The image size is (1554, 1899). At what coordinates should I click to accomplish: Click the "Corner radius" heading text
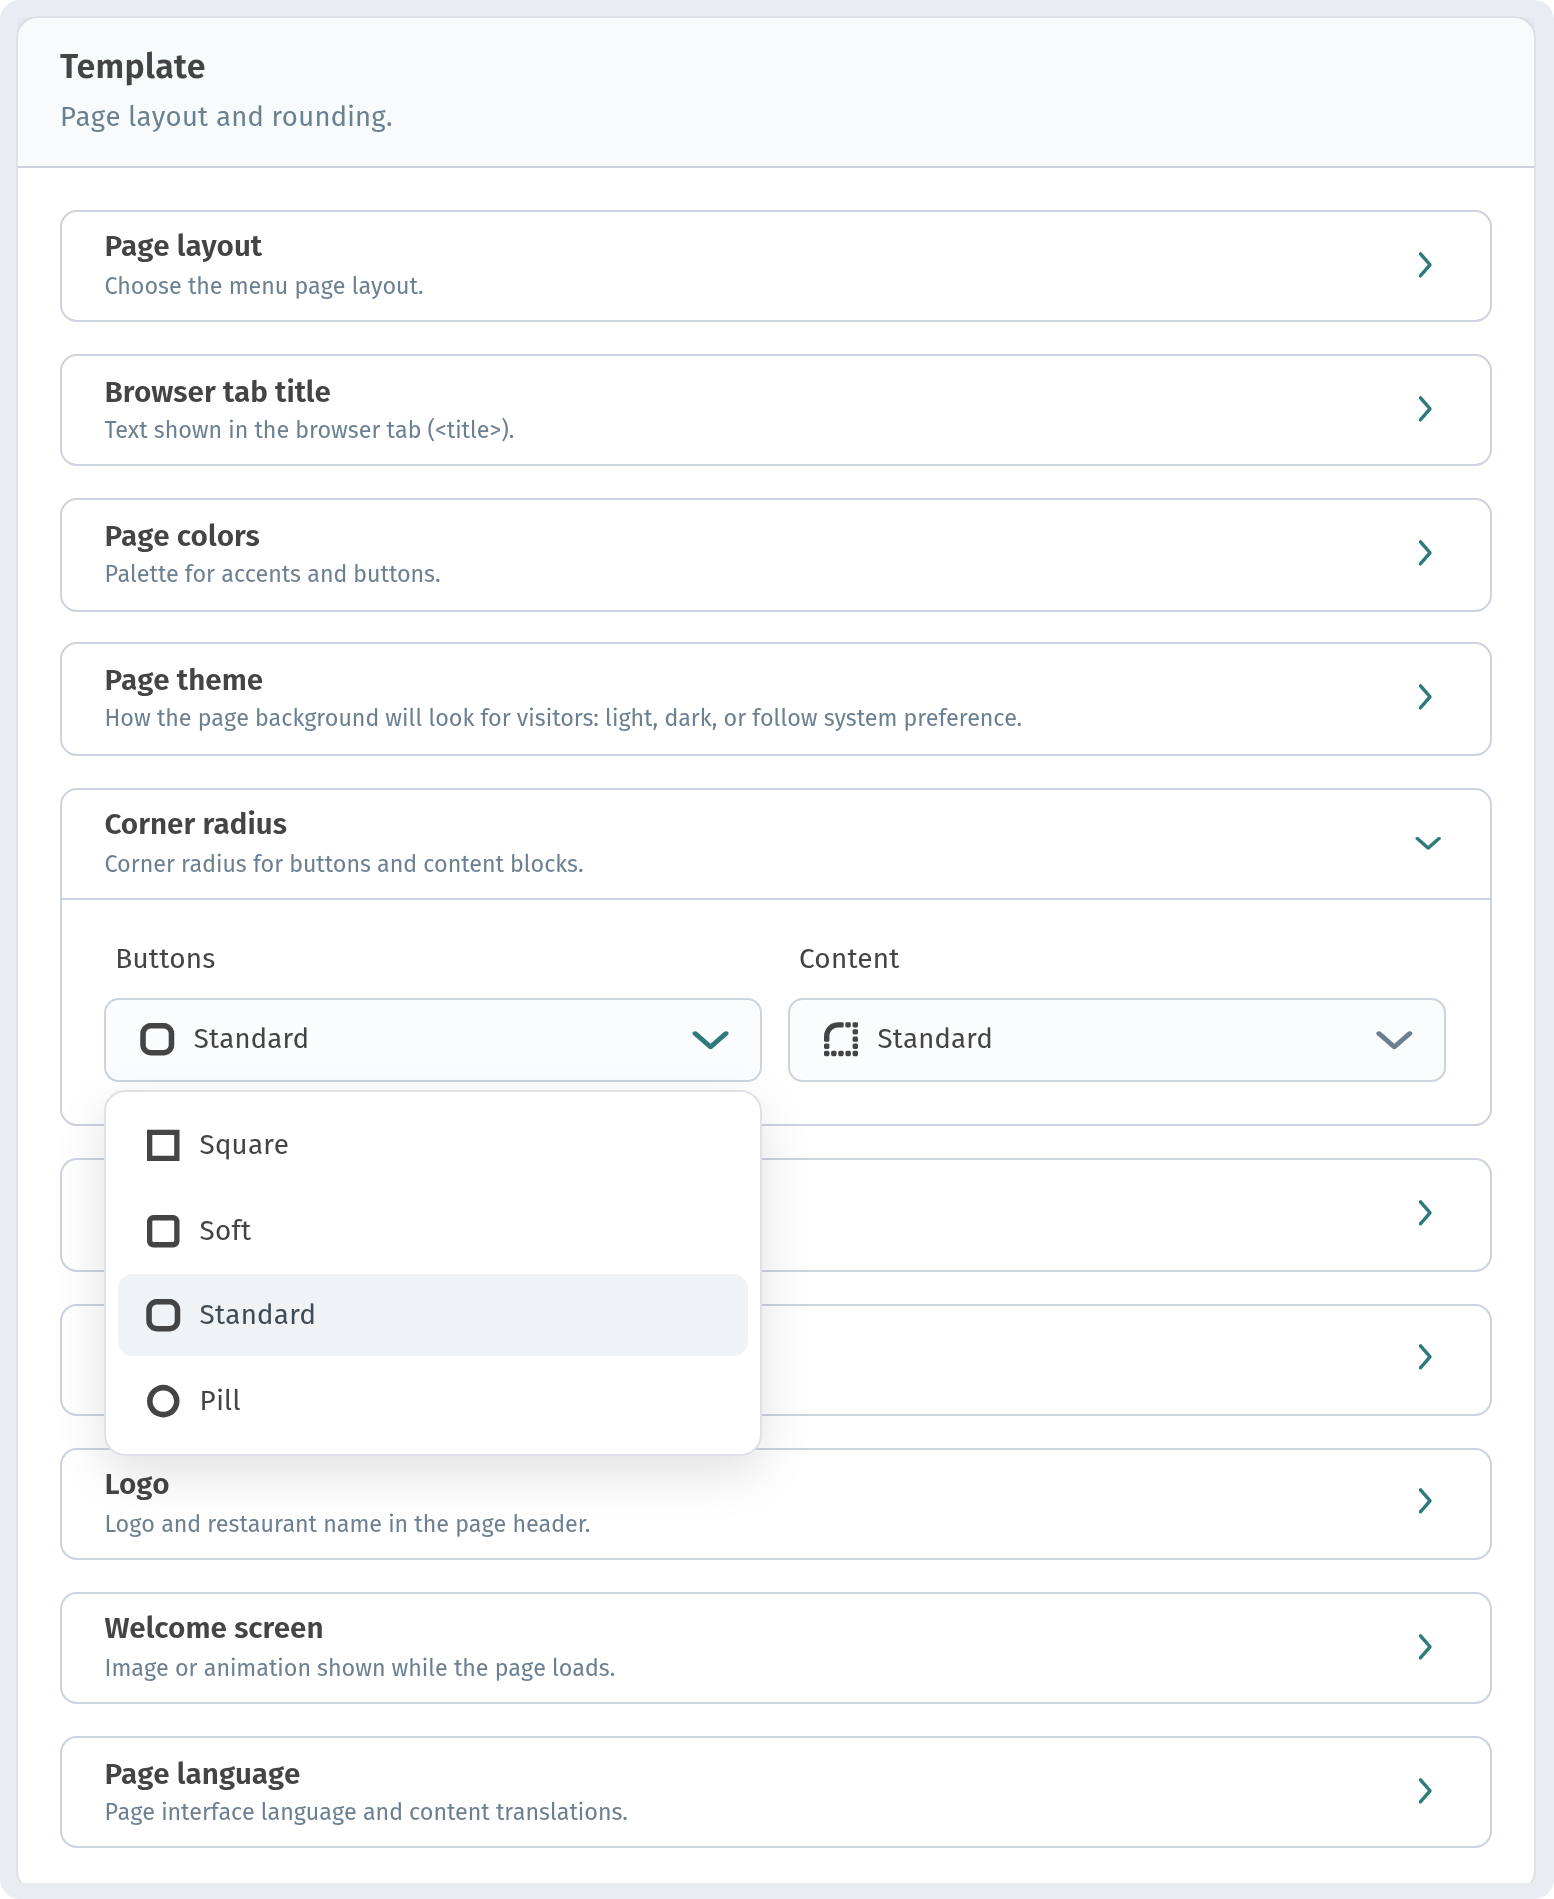click(x=195, y=824)
